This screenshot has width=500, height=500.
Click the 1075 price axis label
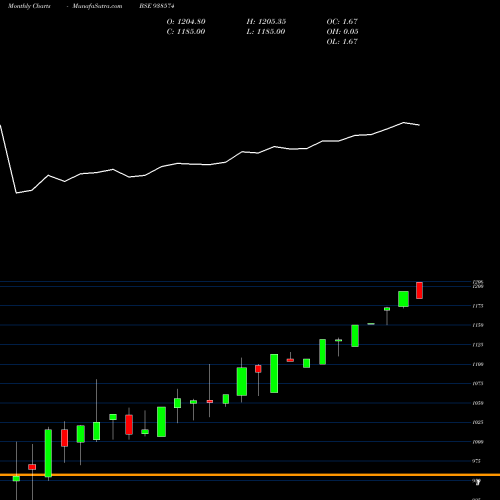(478, 384)
